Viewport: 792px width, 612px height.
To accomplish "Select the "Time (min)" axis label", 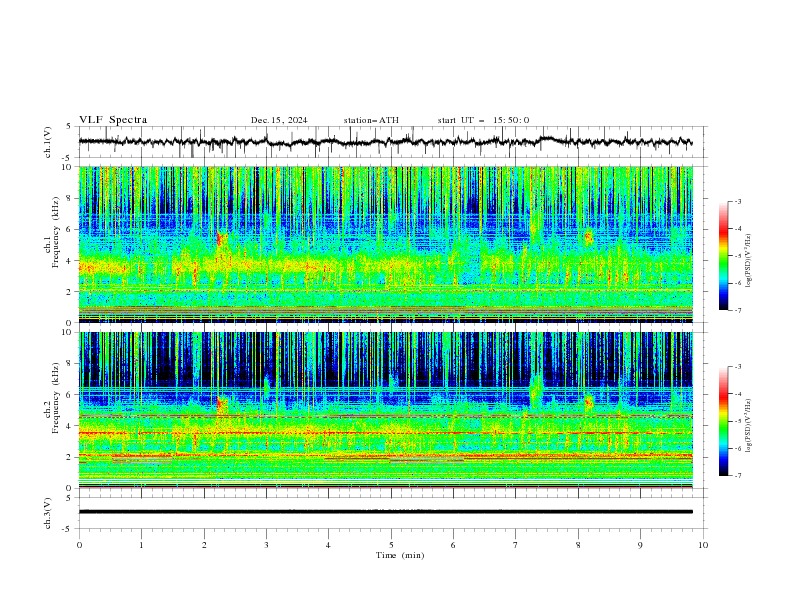I will [x=400, y=555].
